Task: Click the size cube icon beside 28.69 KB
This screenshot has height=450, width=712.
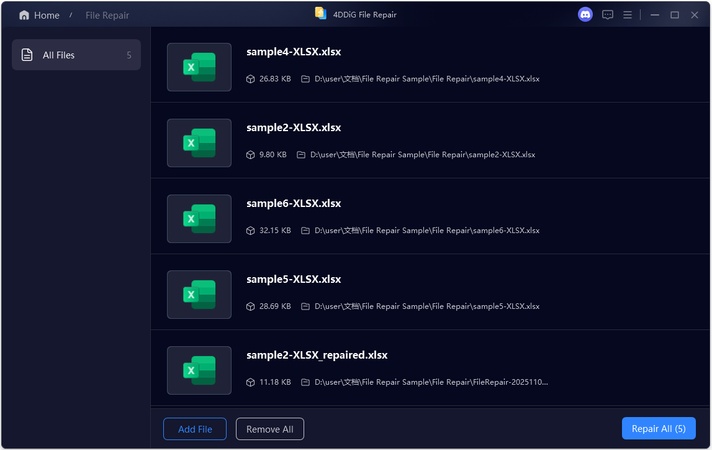Action: tap(250, 307)
